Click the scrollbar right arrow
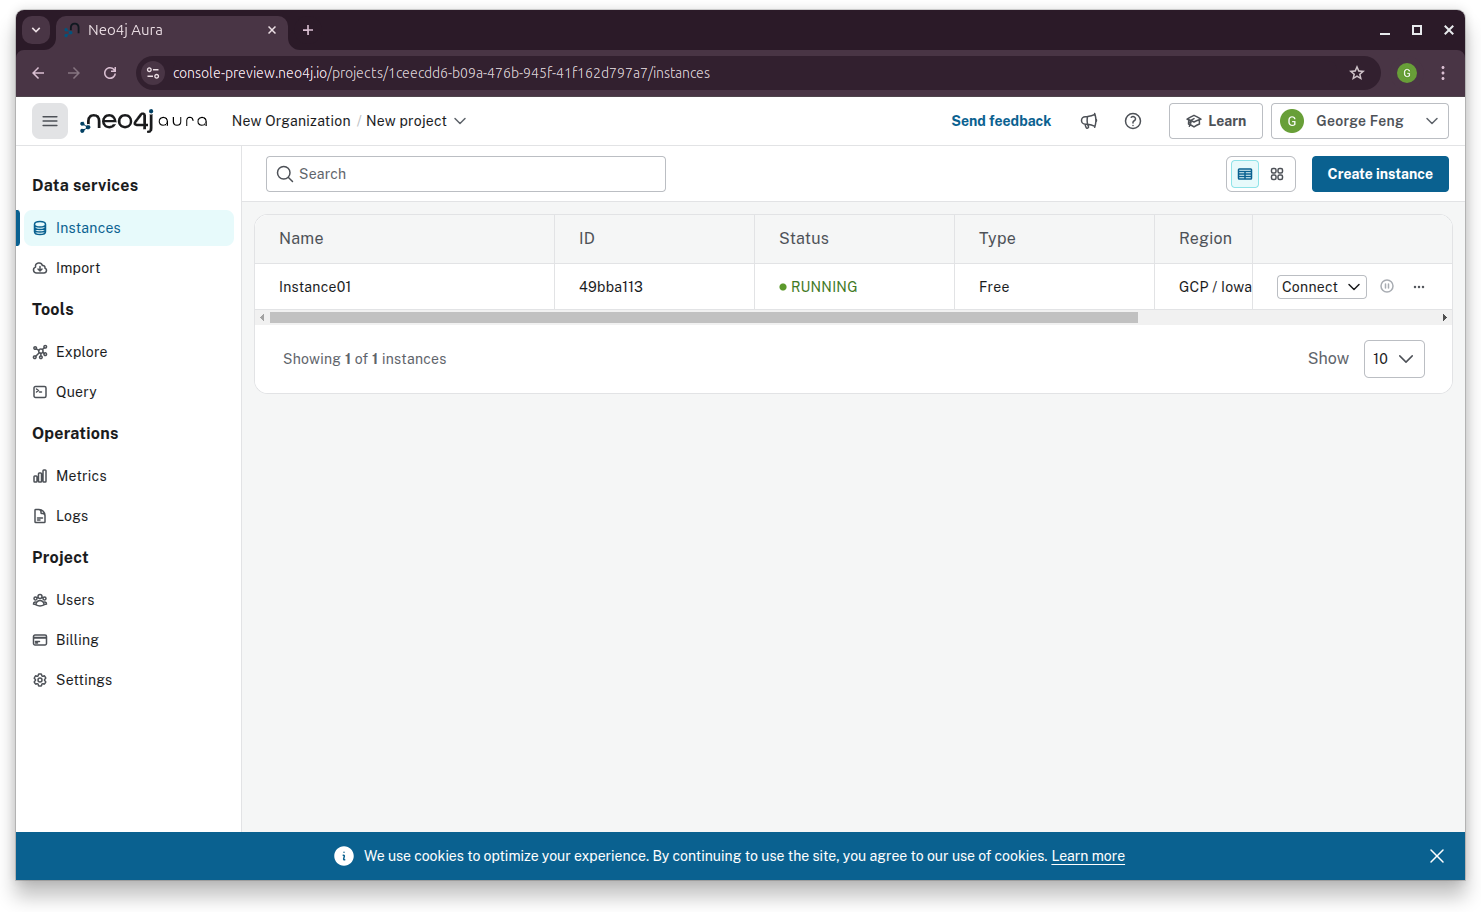 (x=1444, y=318)
